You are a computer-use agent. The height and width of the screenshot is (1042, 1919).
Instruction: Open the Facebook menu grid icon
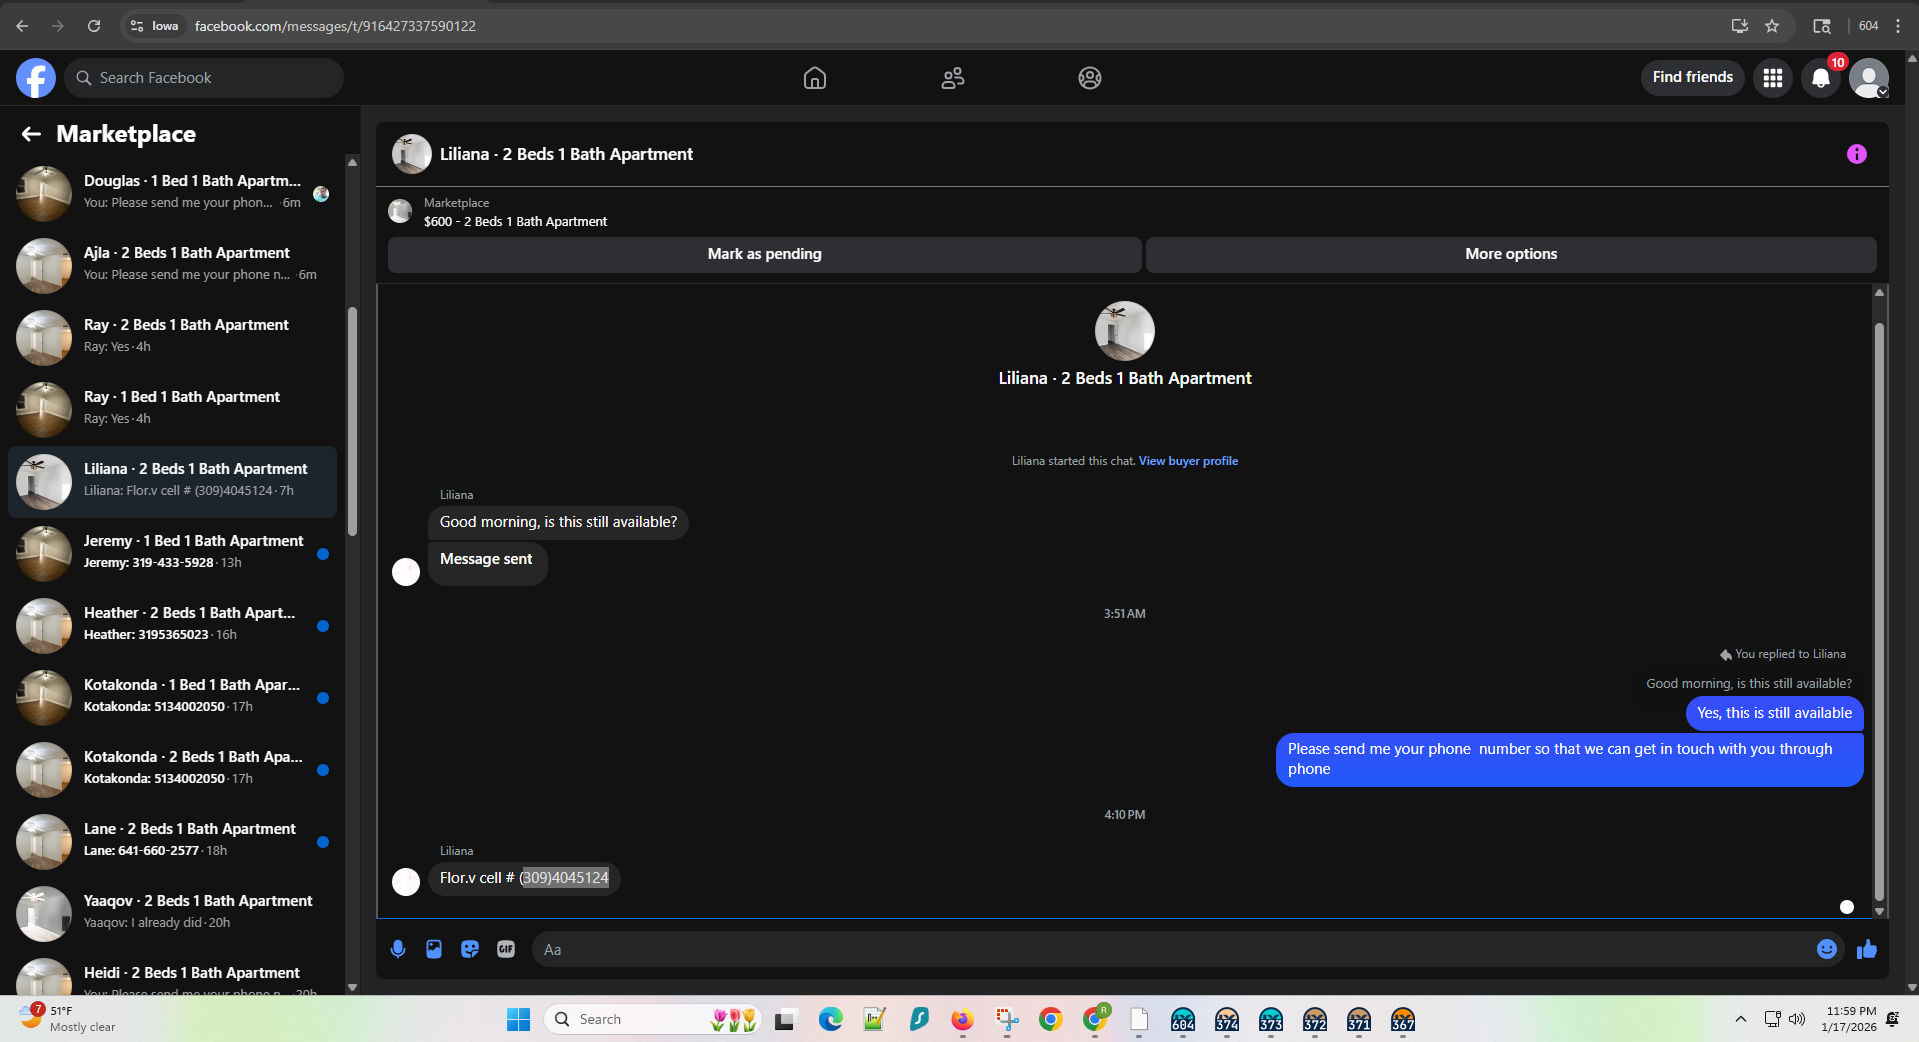pyautogui.click(x=1773, y=78)
